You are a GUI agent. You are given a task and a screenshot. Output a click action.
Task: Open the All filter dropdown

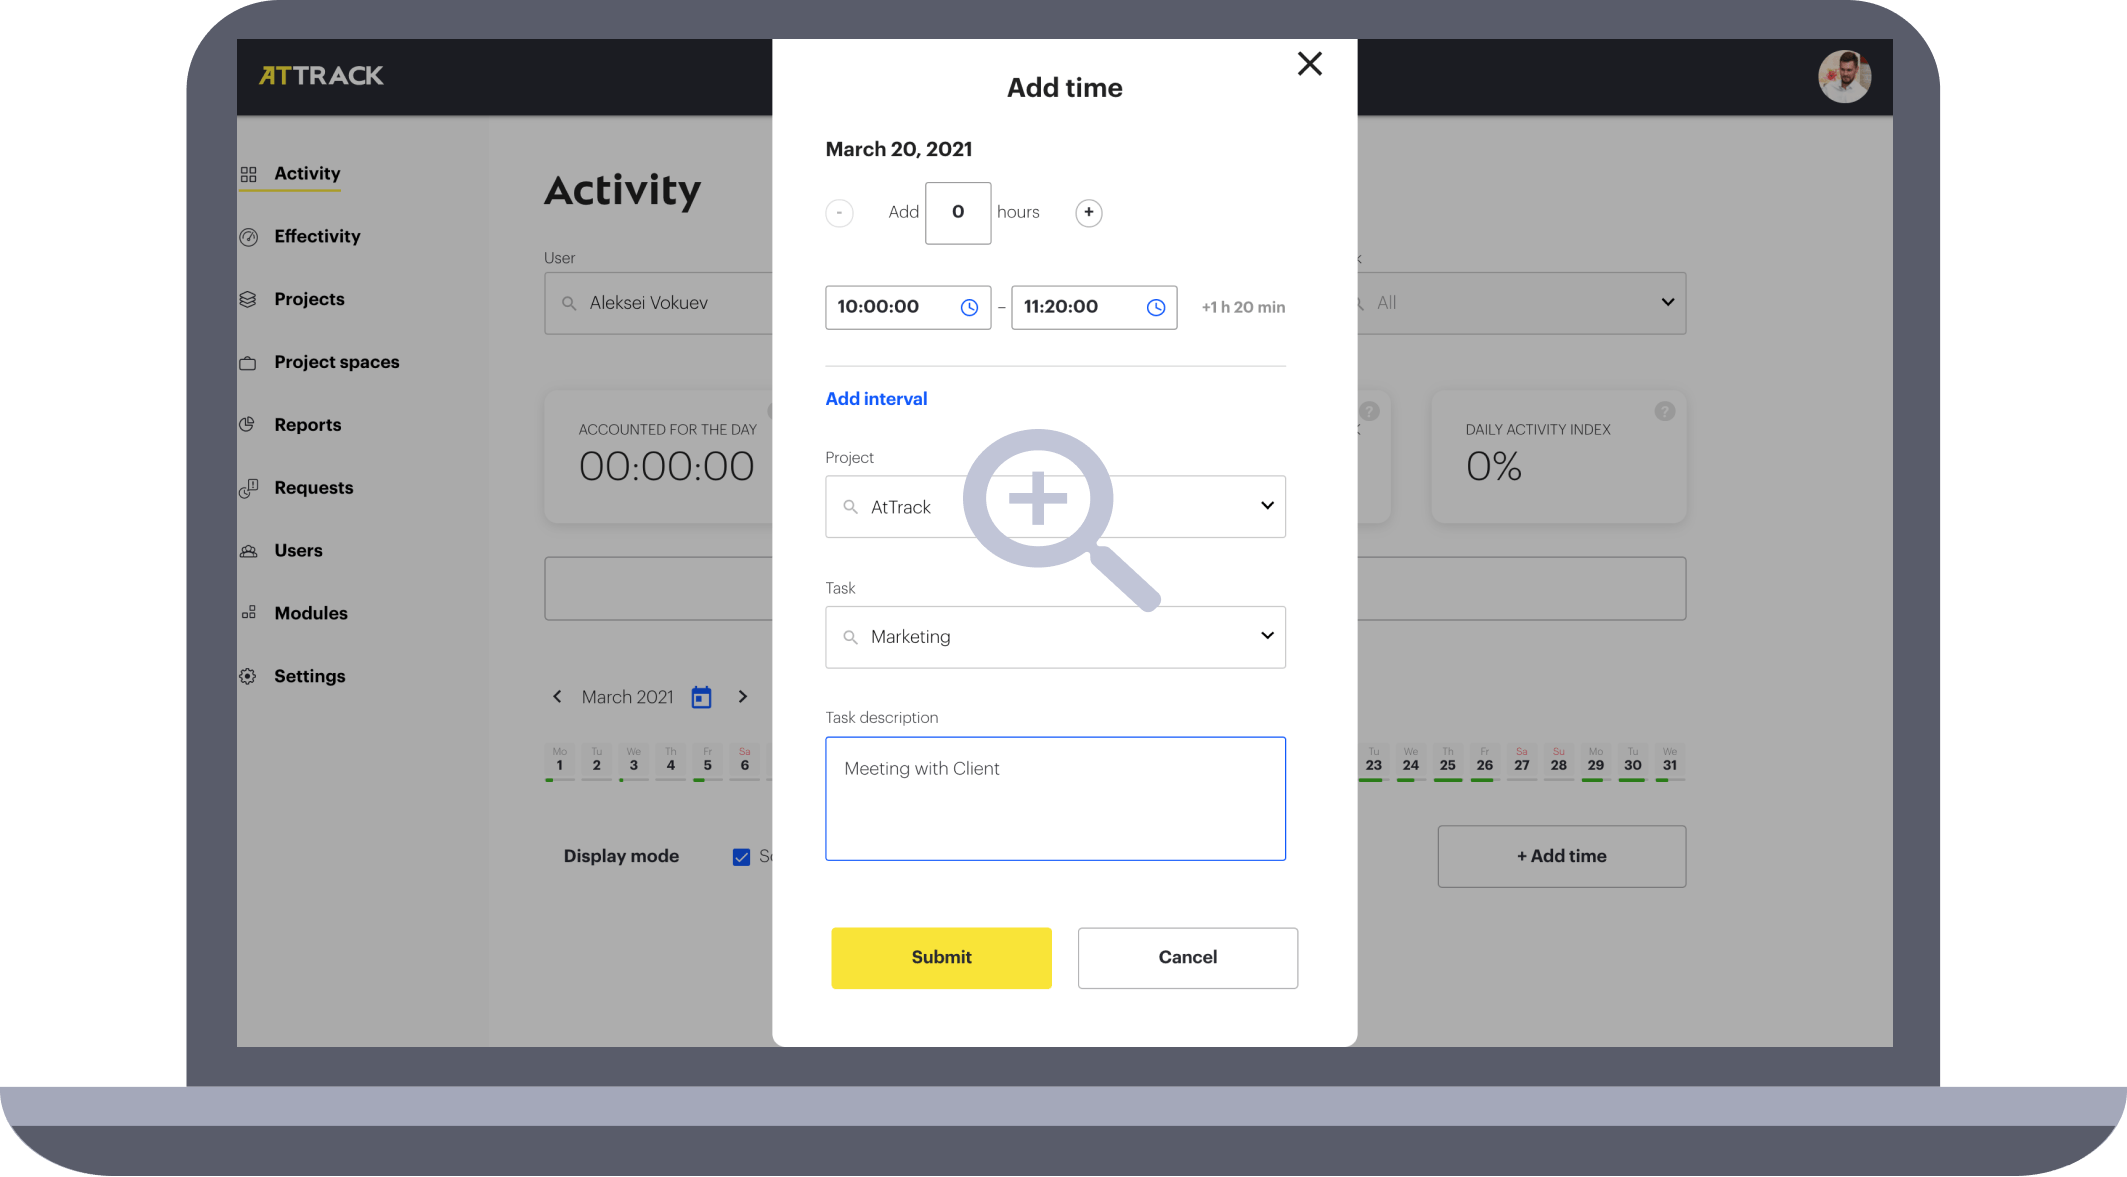(x=1666, y=302)
